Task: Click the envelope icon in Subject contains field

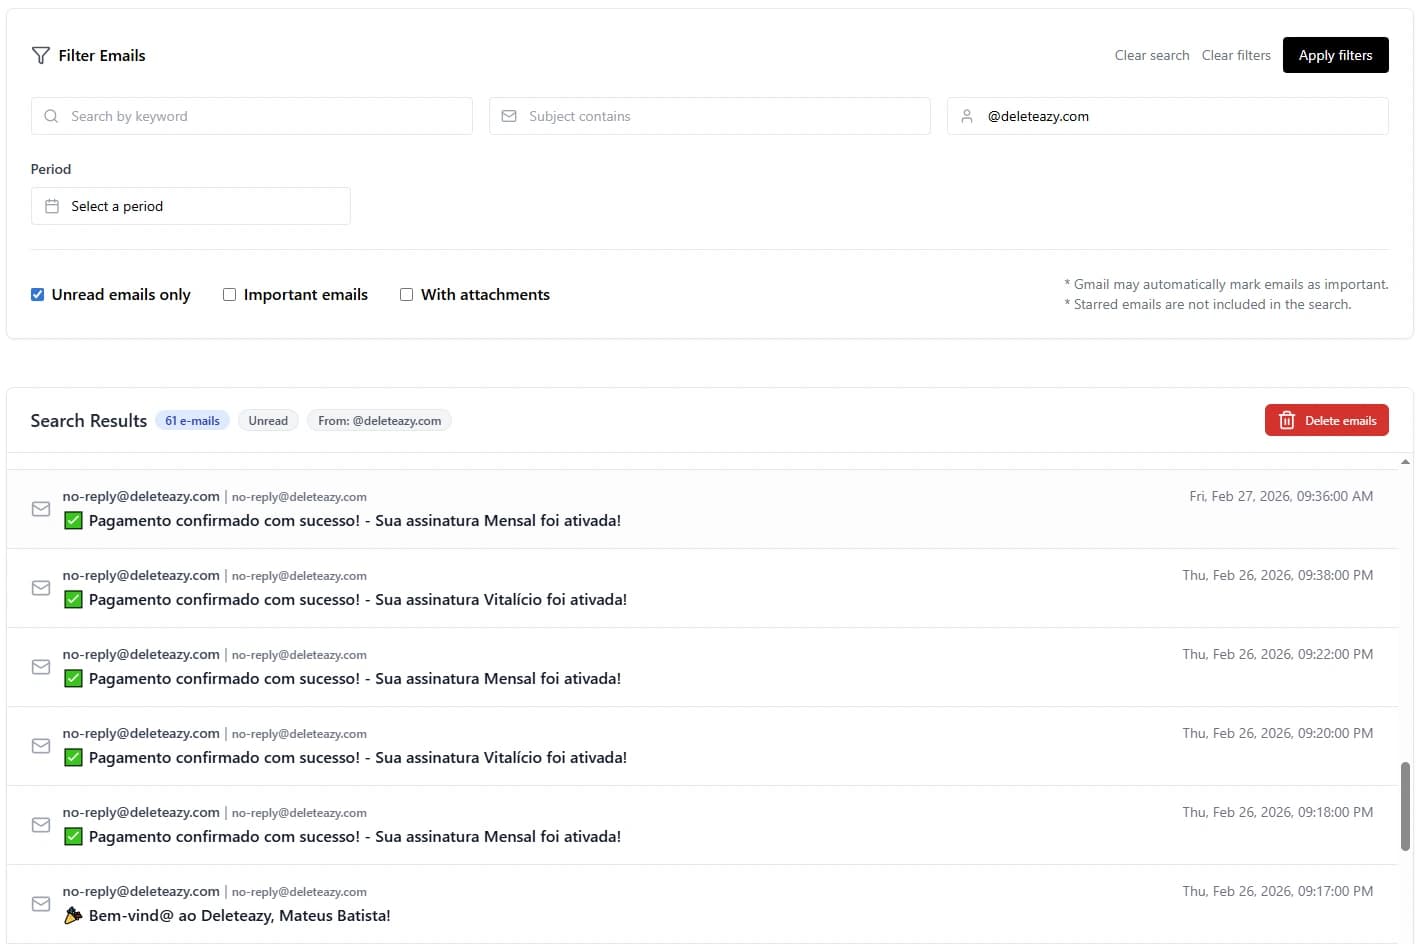Action: (509, 116)
